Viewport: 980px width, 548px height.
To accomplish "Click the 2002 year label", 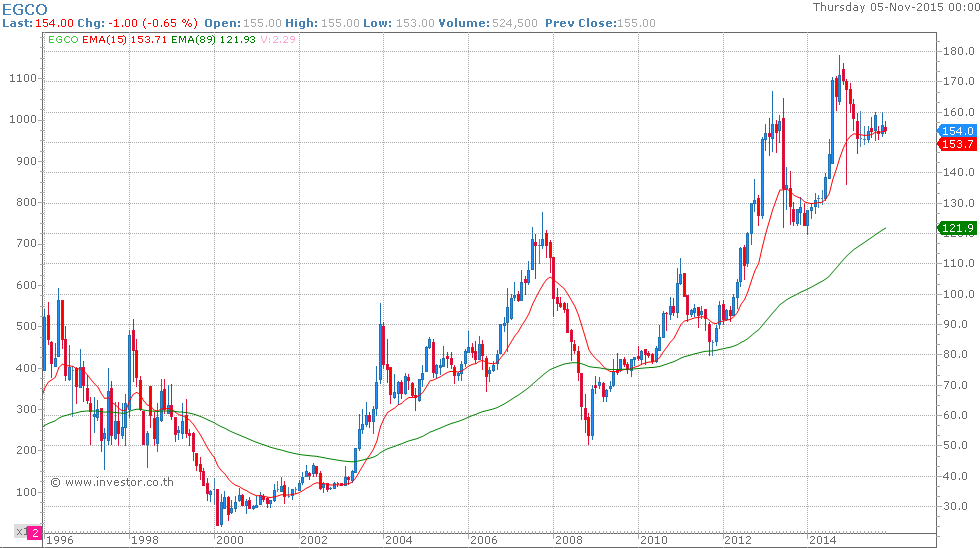I will coord(314,540).
